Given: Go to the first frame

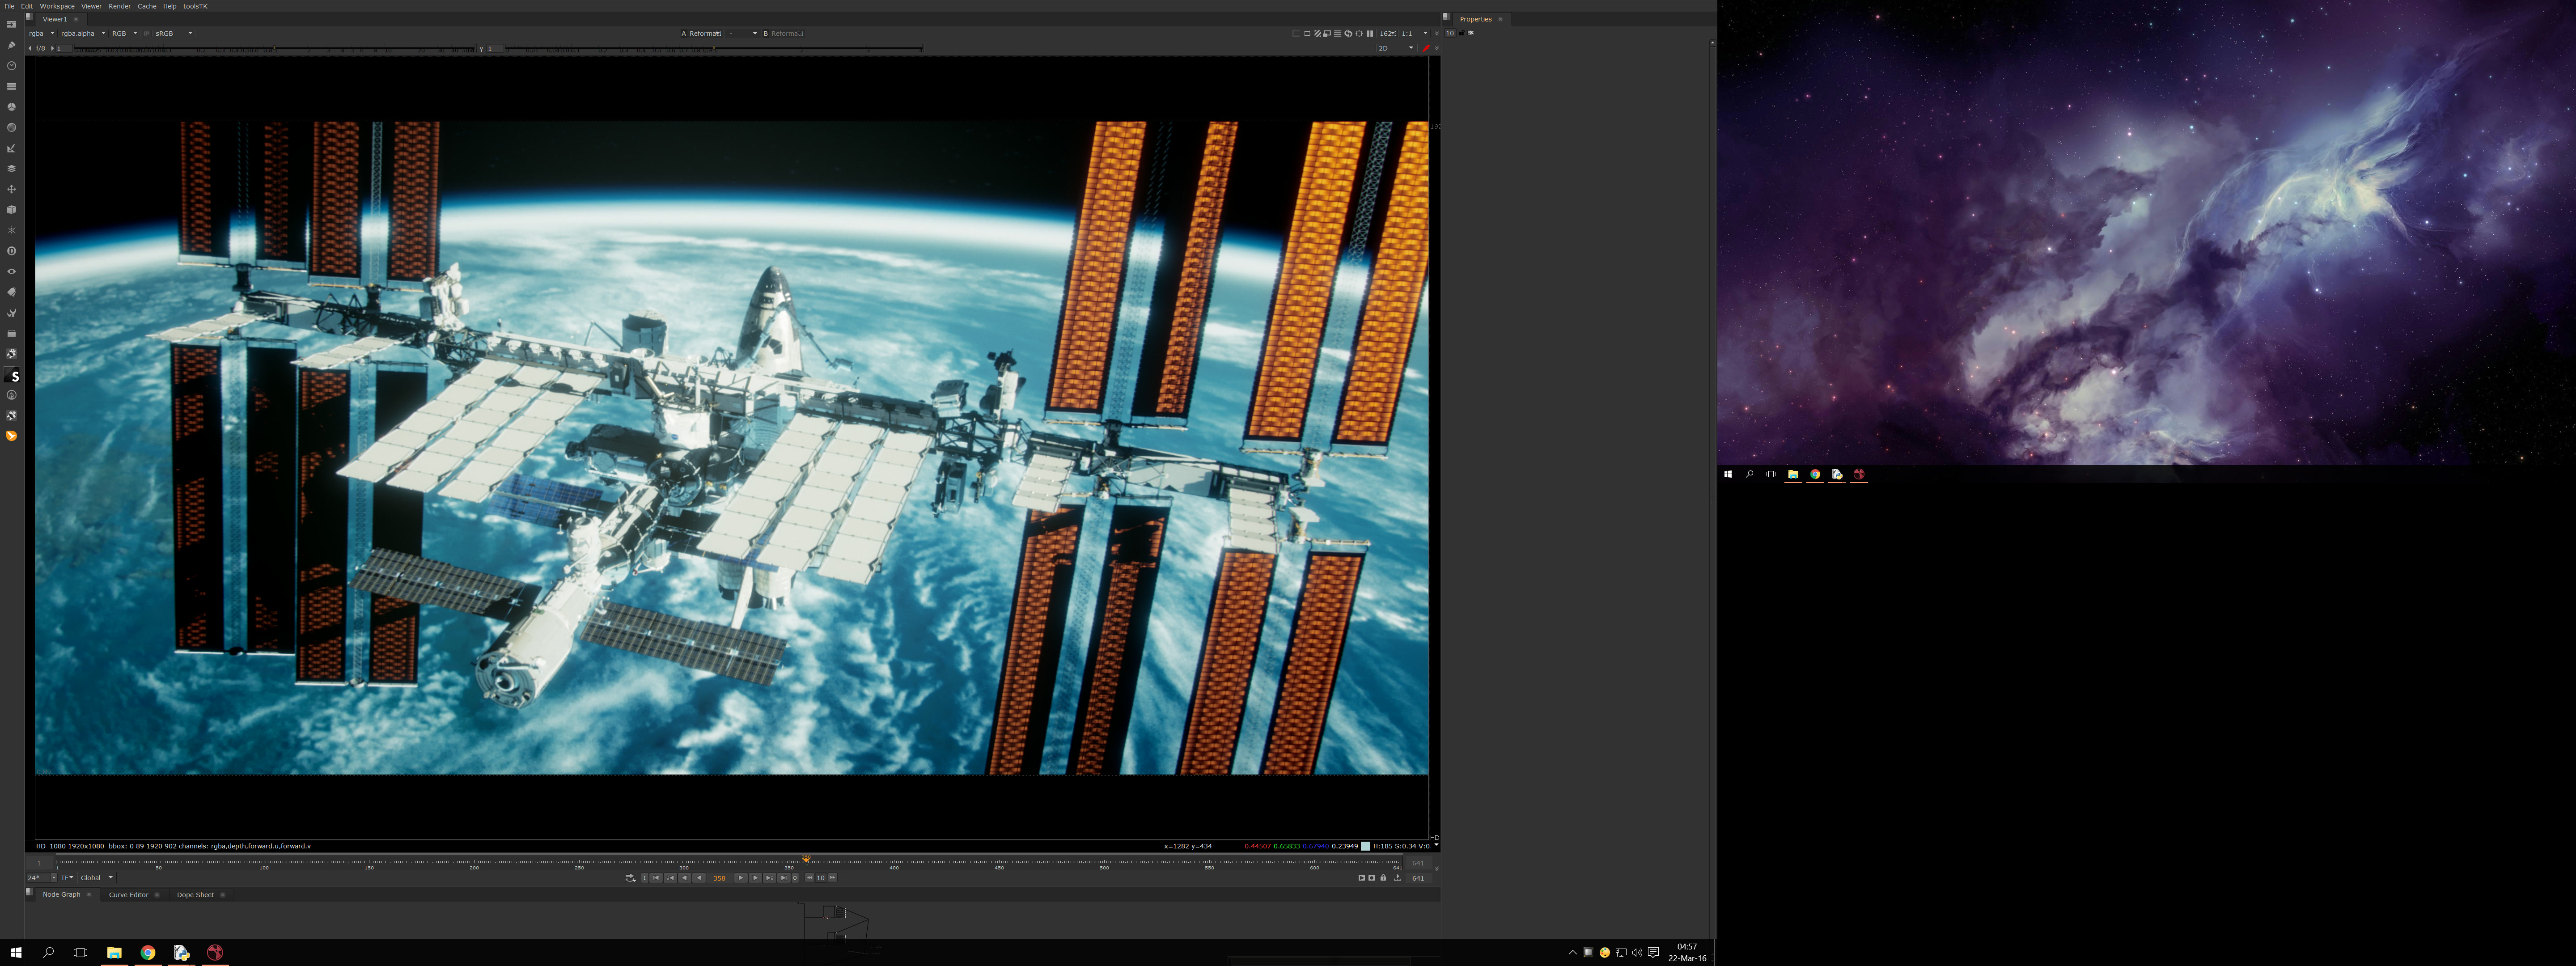Looking at the screenshot, I should point(656,878).
